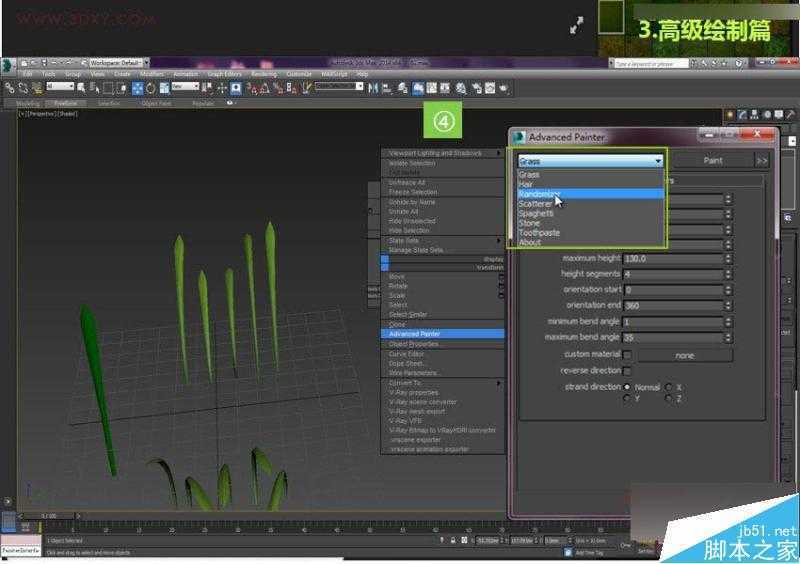This screenshot has width=800, height=564.
Task: Choose Randomizer from the brush type list
Action: pyautogui.click(x=539, y=194)
